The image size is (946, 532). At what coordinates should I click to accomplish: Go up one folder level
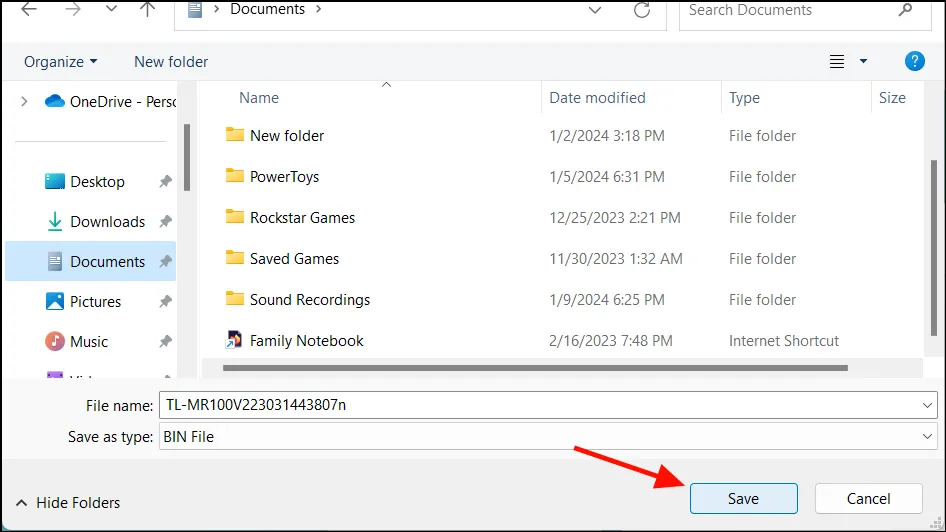(147, 10)
